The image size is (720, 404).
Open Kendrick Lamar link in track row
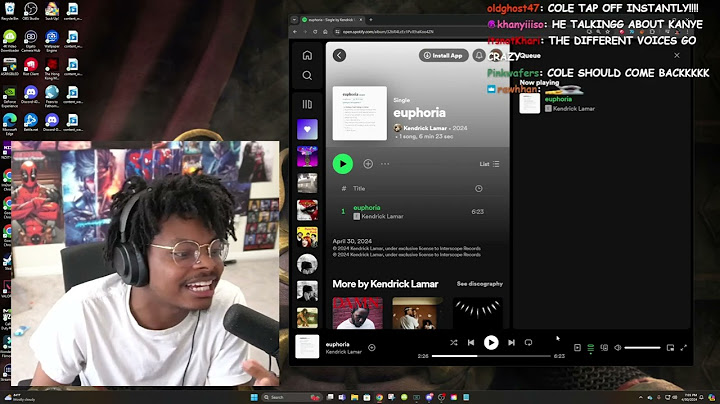coord(382,216)
